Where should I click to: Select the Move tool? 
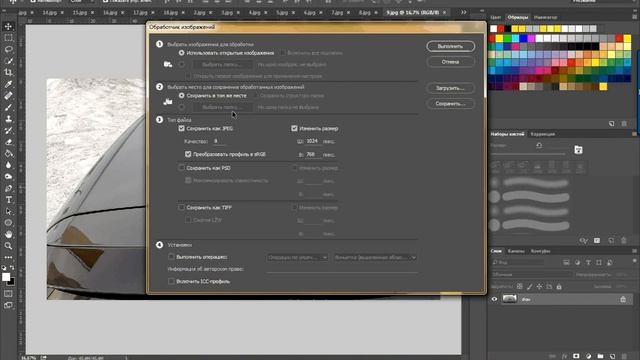coord(9,26)
